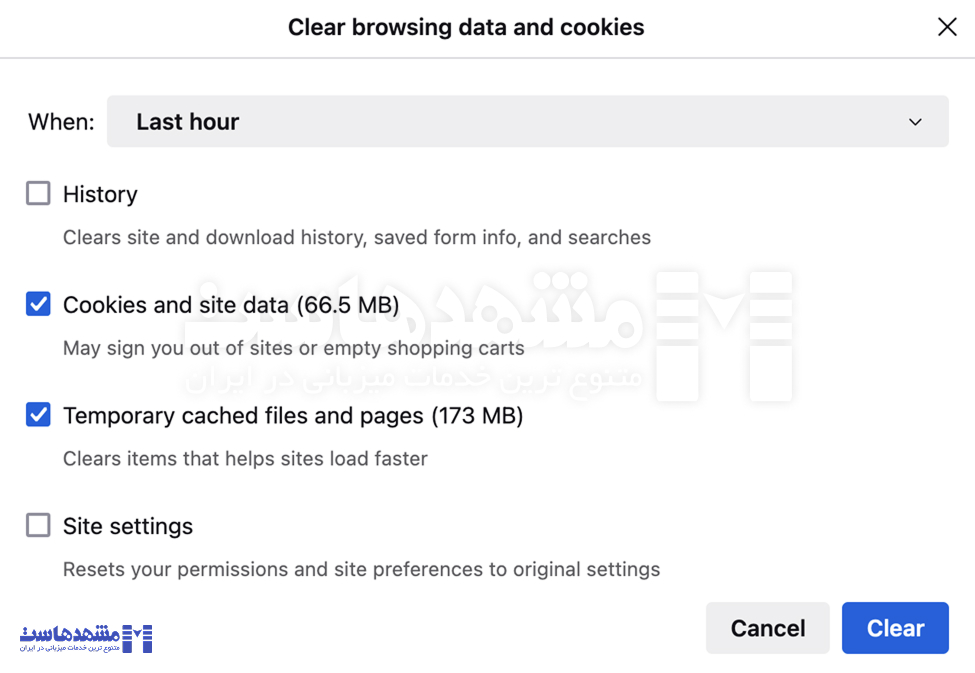Click the When: field label
The image size is (975, 673).
click(x=61, y=122)
